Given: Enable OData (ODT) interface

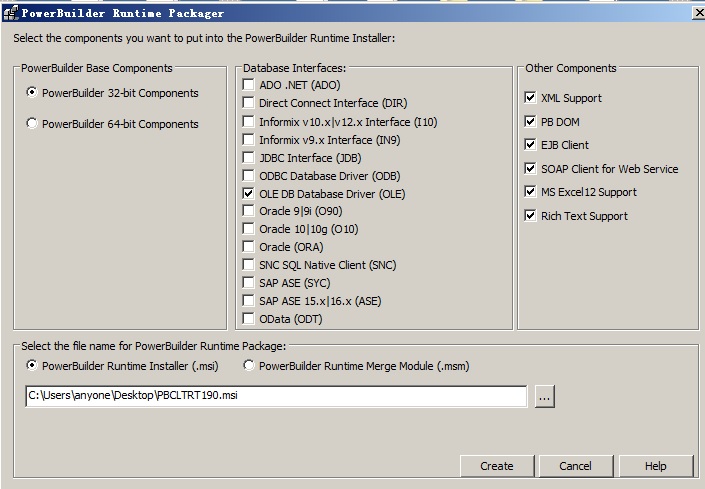Looking at the screenshot, I should (248, 318).
